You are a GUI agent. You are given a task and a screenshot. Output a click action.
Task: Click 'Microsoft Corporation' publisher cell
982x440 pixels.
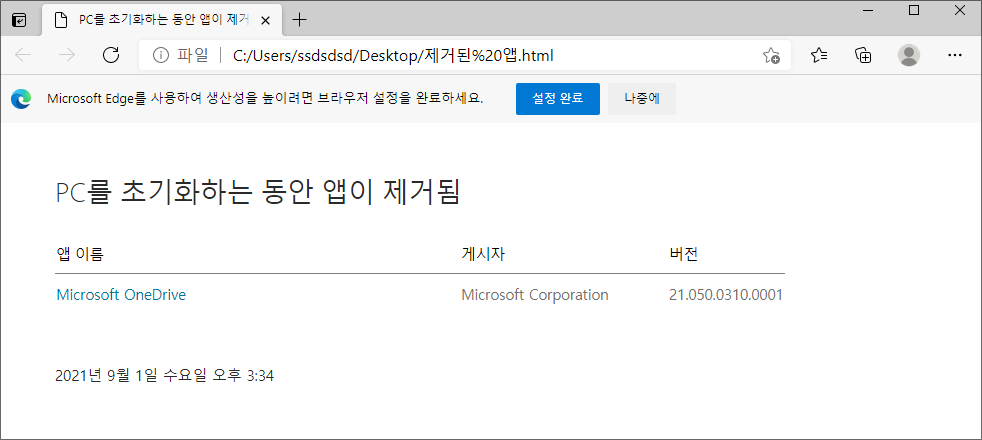(535, 295)
